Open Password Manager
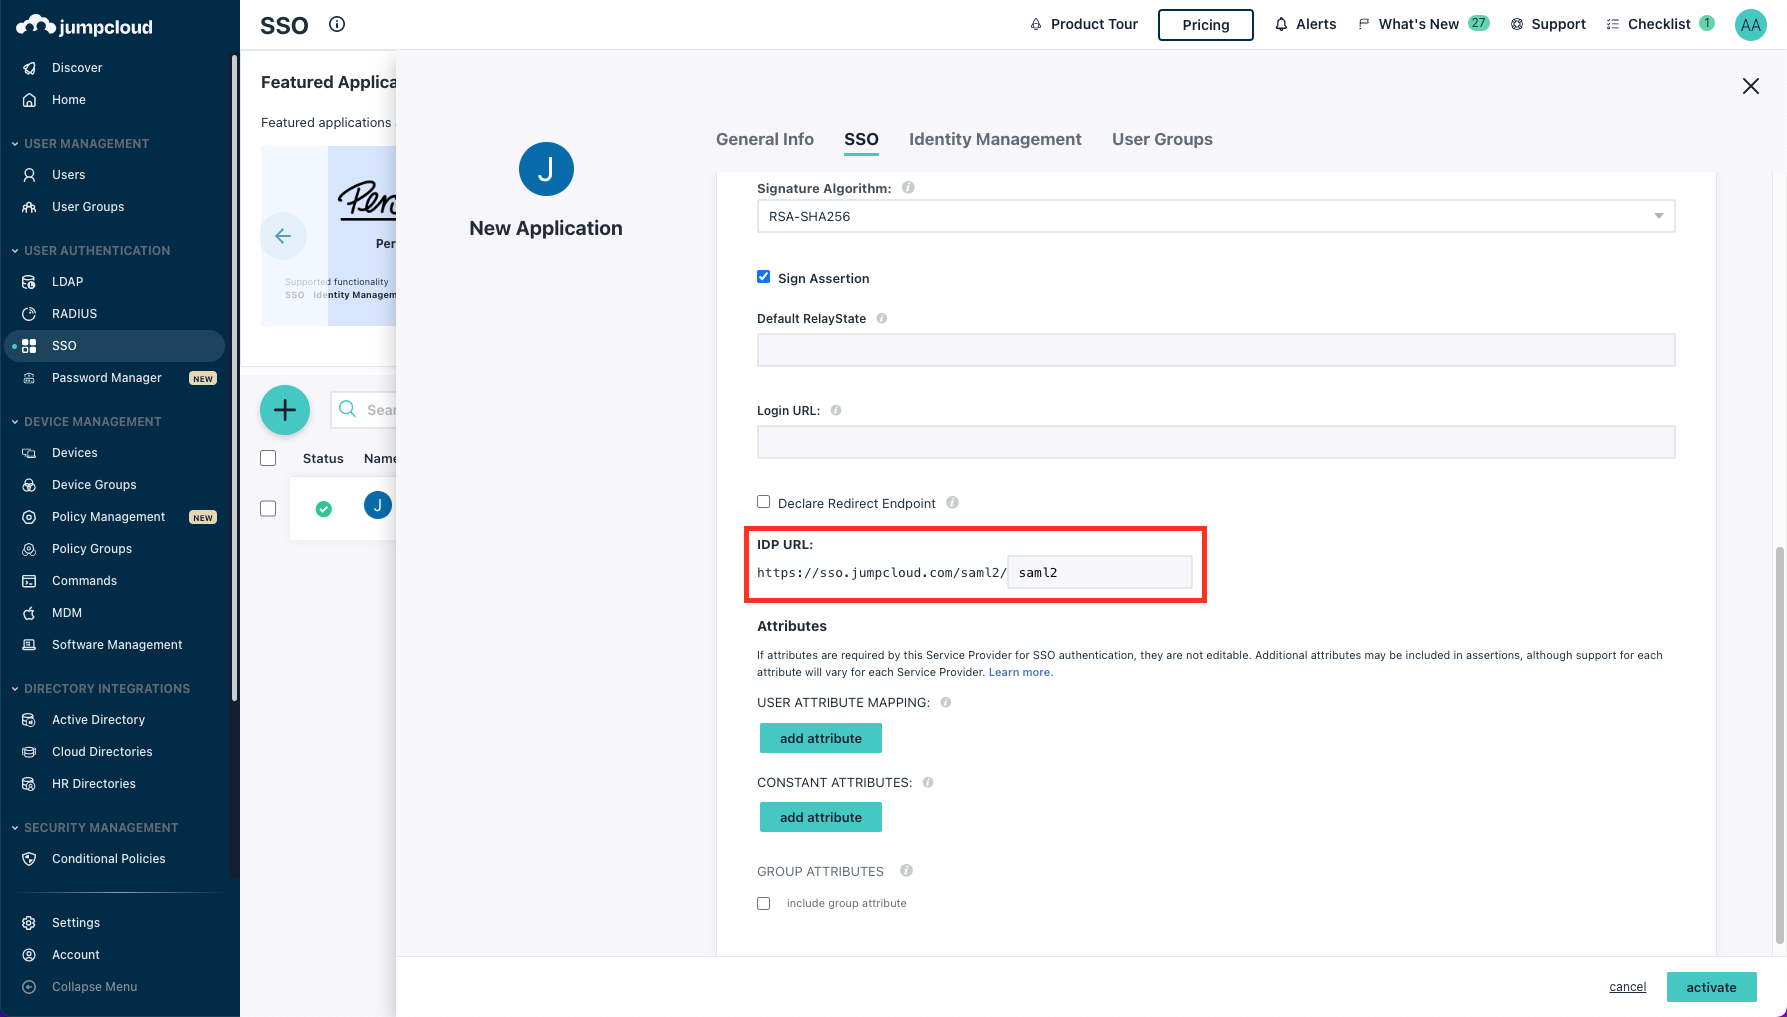The height and width of the screenshot is (1017, 1787). [x=107, y=378]
